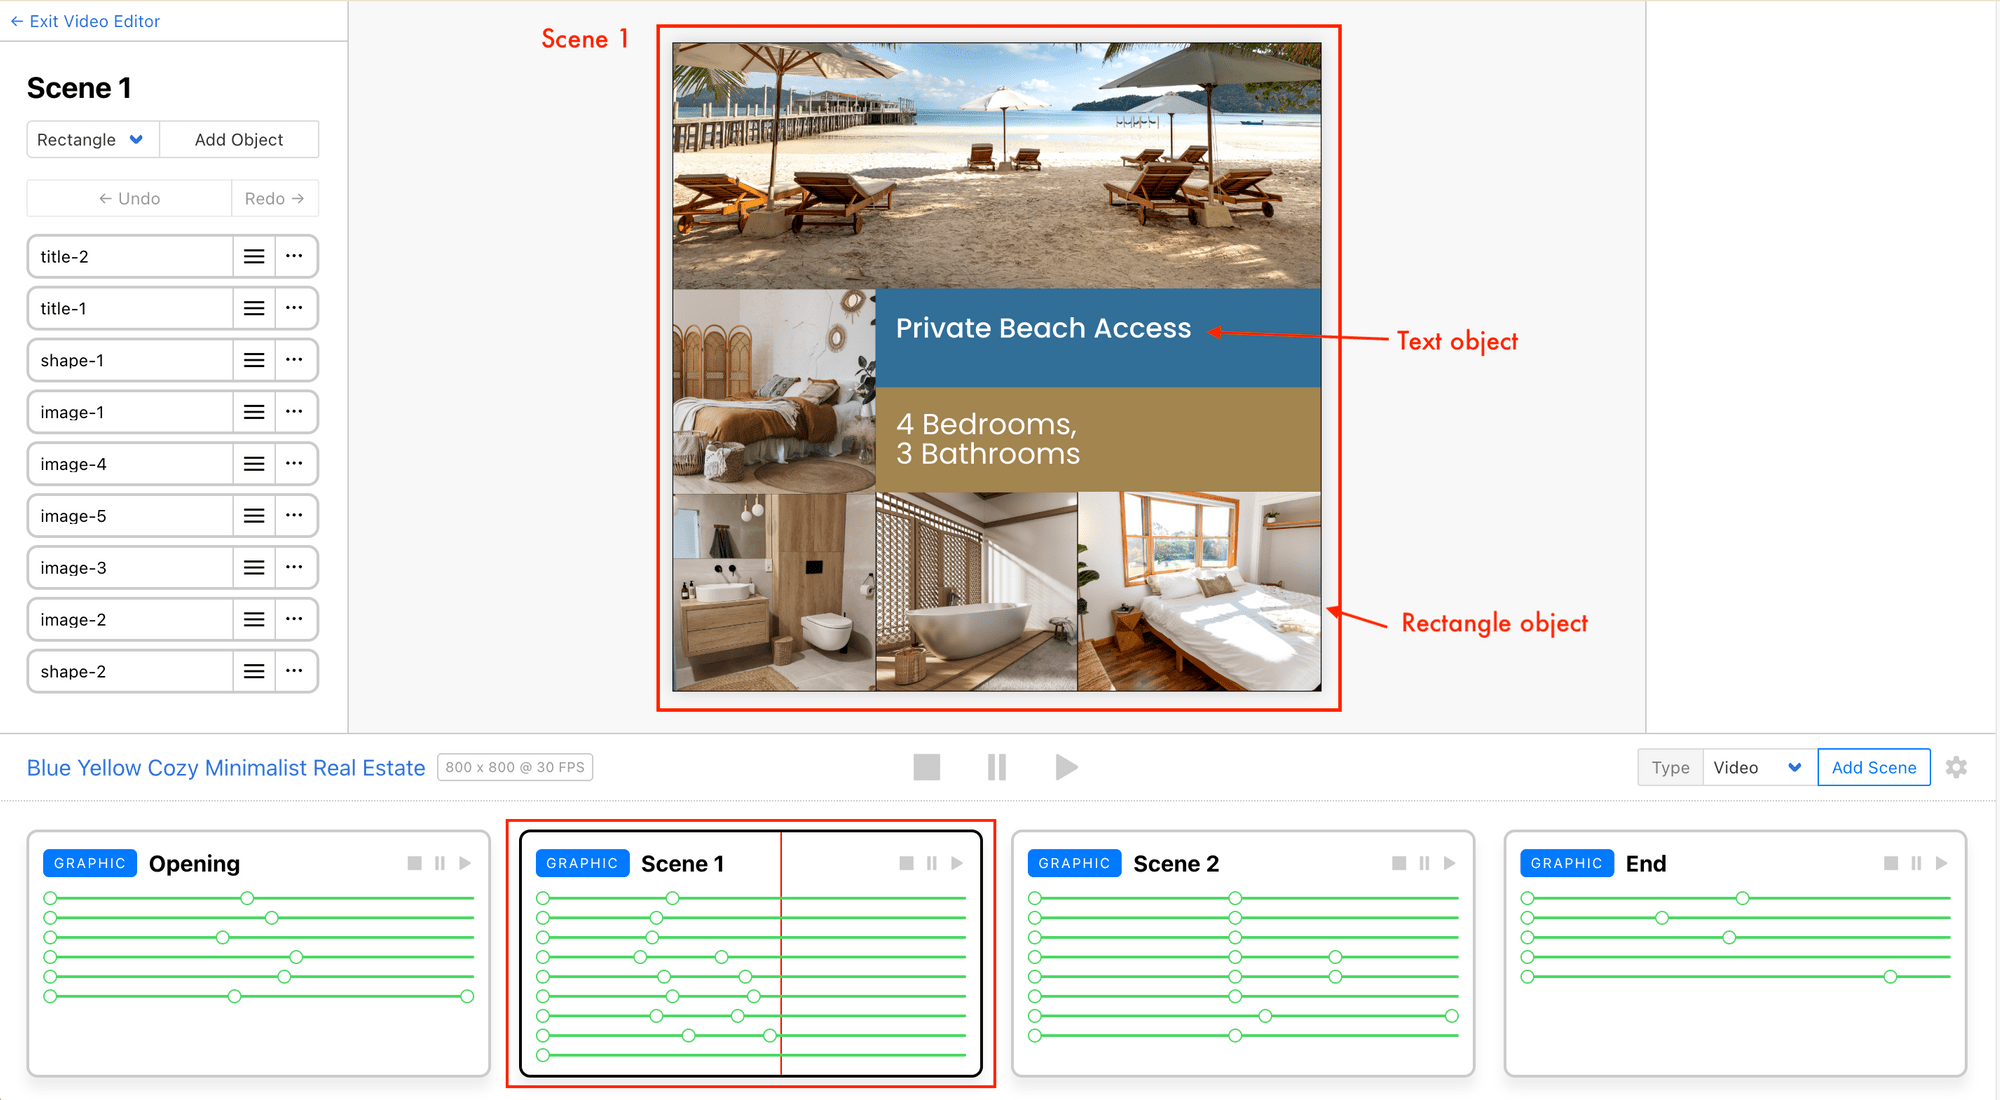The image size is (2000, 1100).
Task: Click the reorder handle for shape-1
Action: (x=254, y=361)
